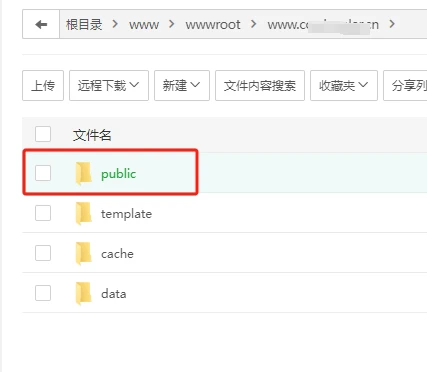Open the data folder icon

[83, 293]
